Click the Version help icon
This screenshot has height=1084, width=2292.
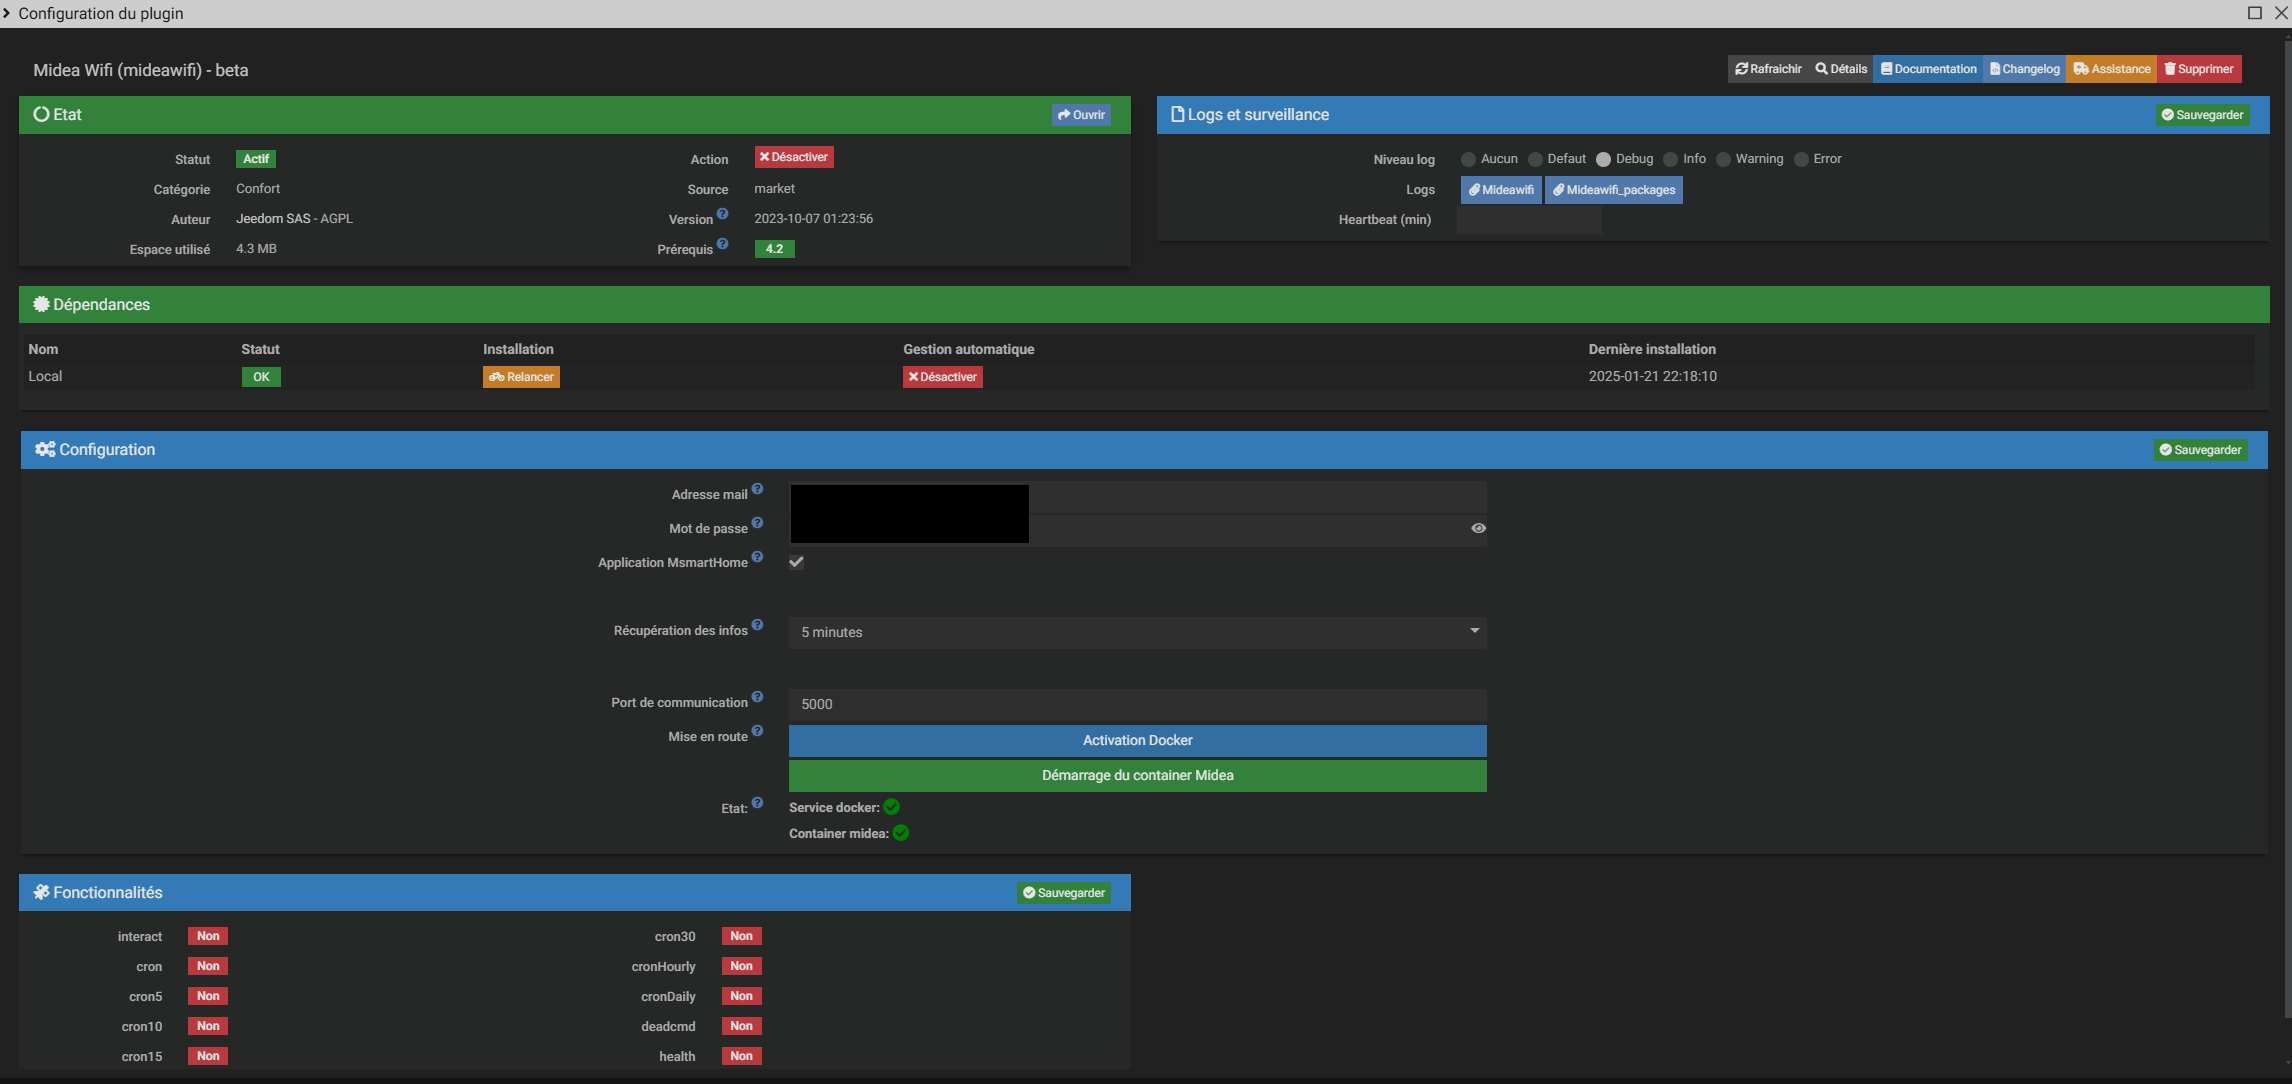[722, 214]
